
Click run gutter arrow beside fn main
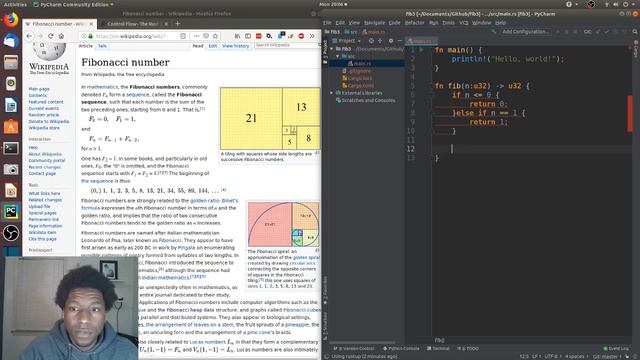click(421, 50)
